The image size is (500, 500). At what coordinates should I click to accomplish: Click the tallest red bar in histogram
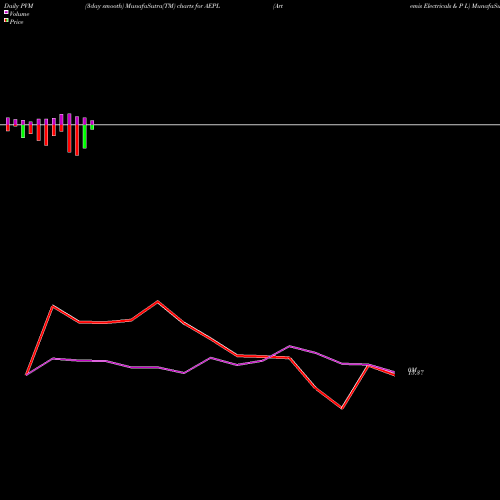point(77,140)
